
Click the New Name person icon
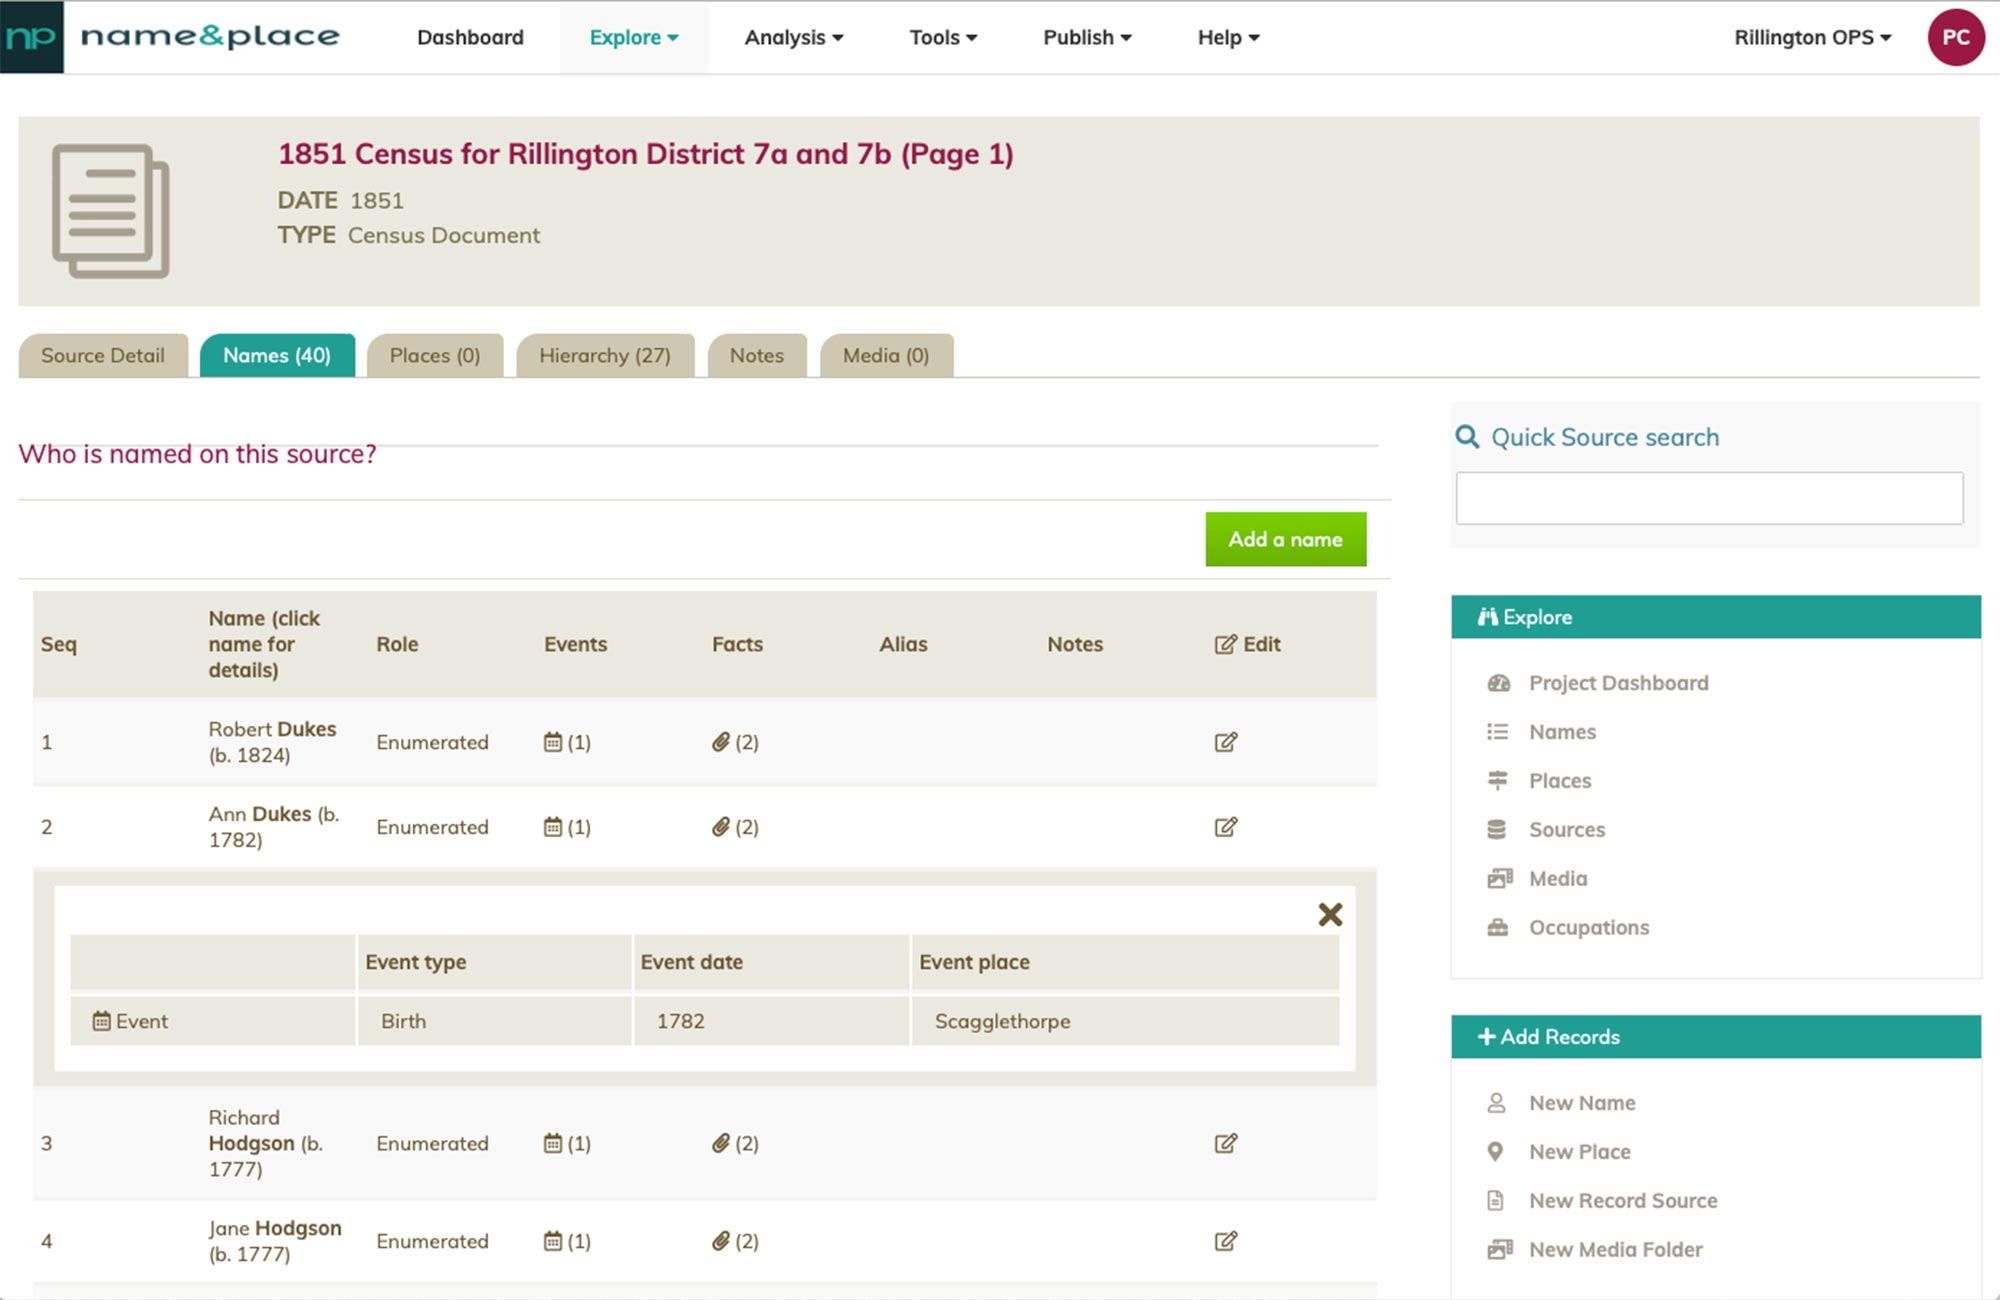pos(1496,1102)
